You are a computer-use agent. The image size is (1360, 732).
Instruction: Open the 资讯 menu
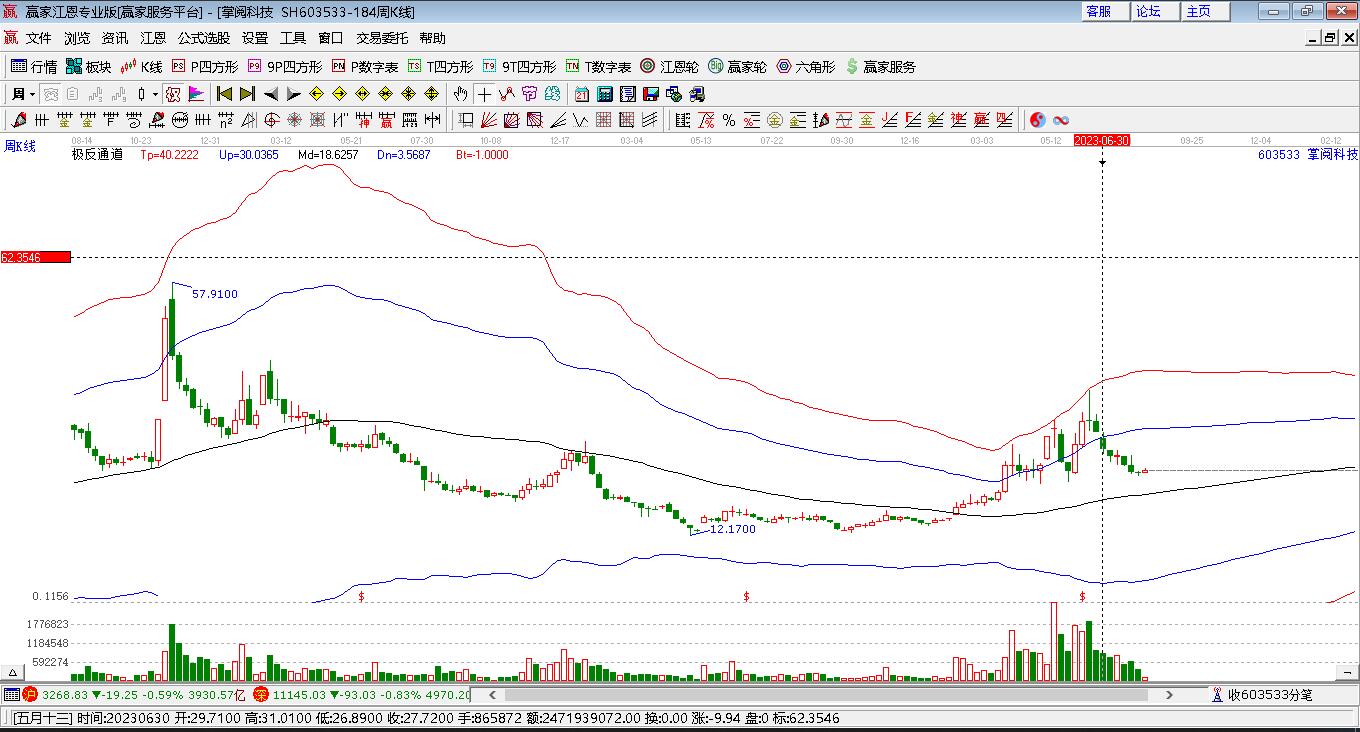click(x=115, y=38)
